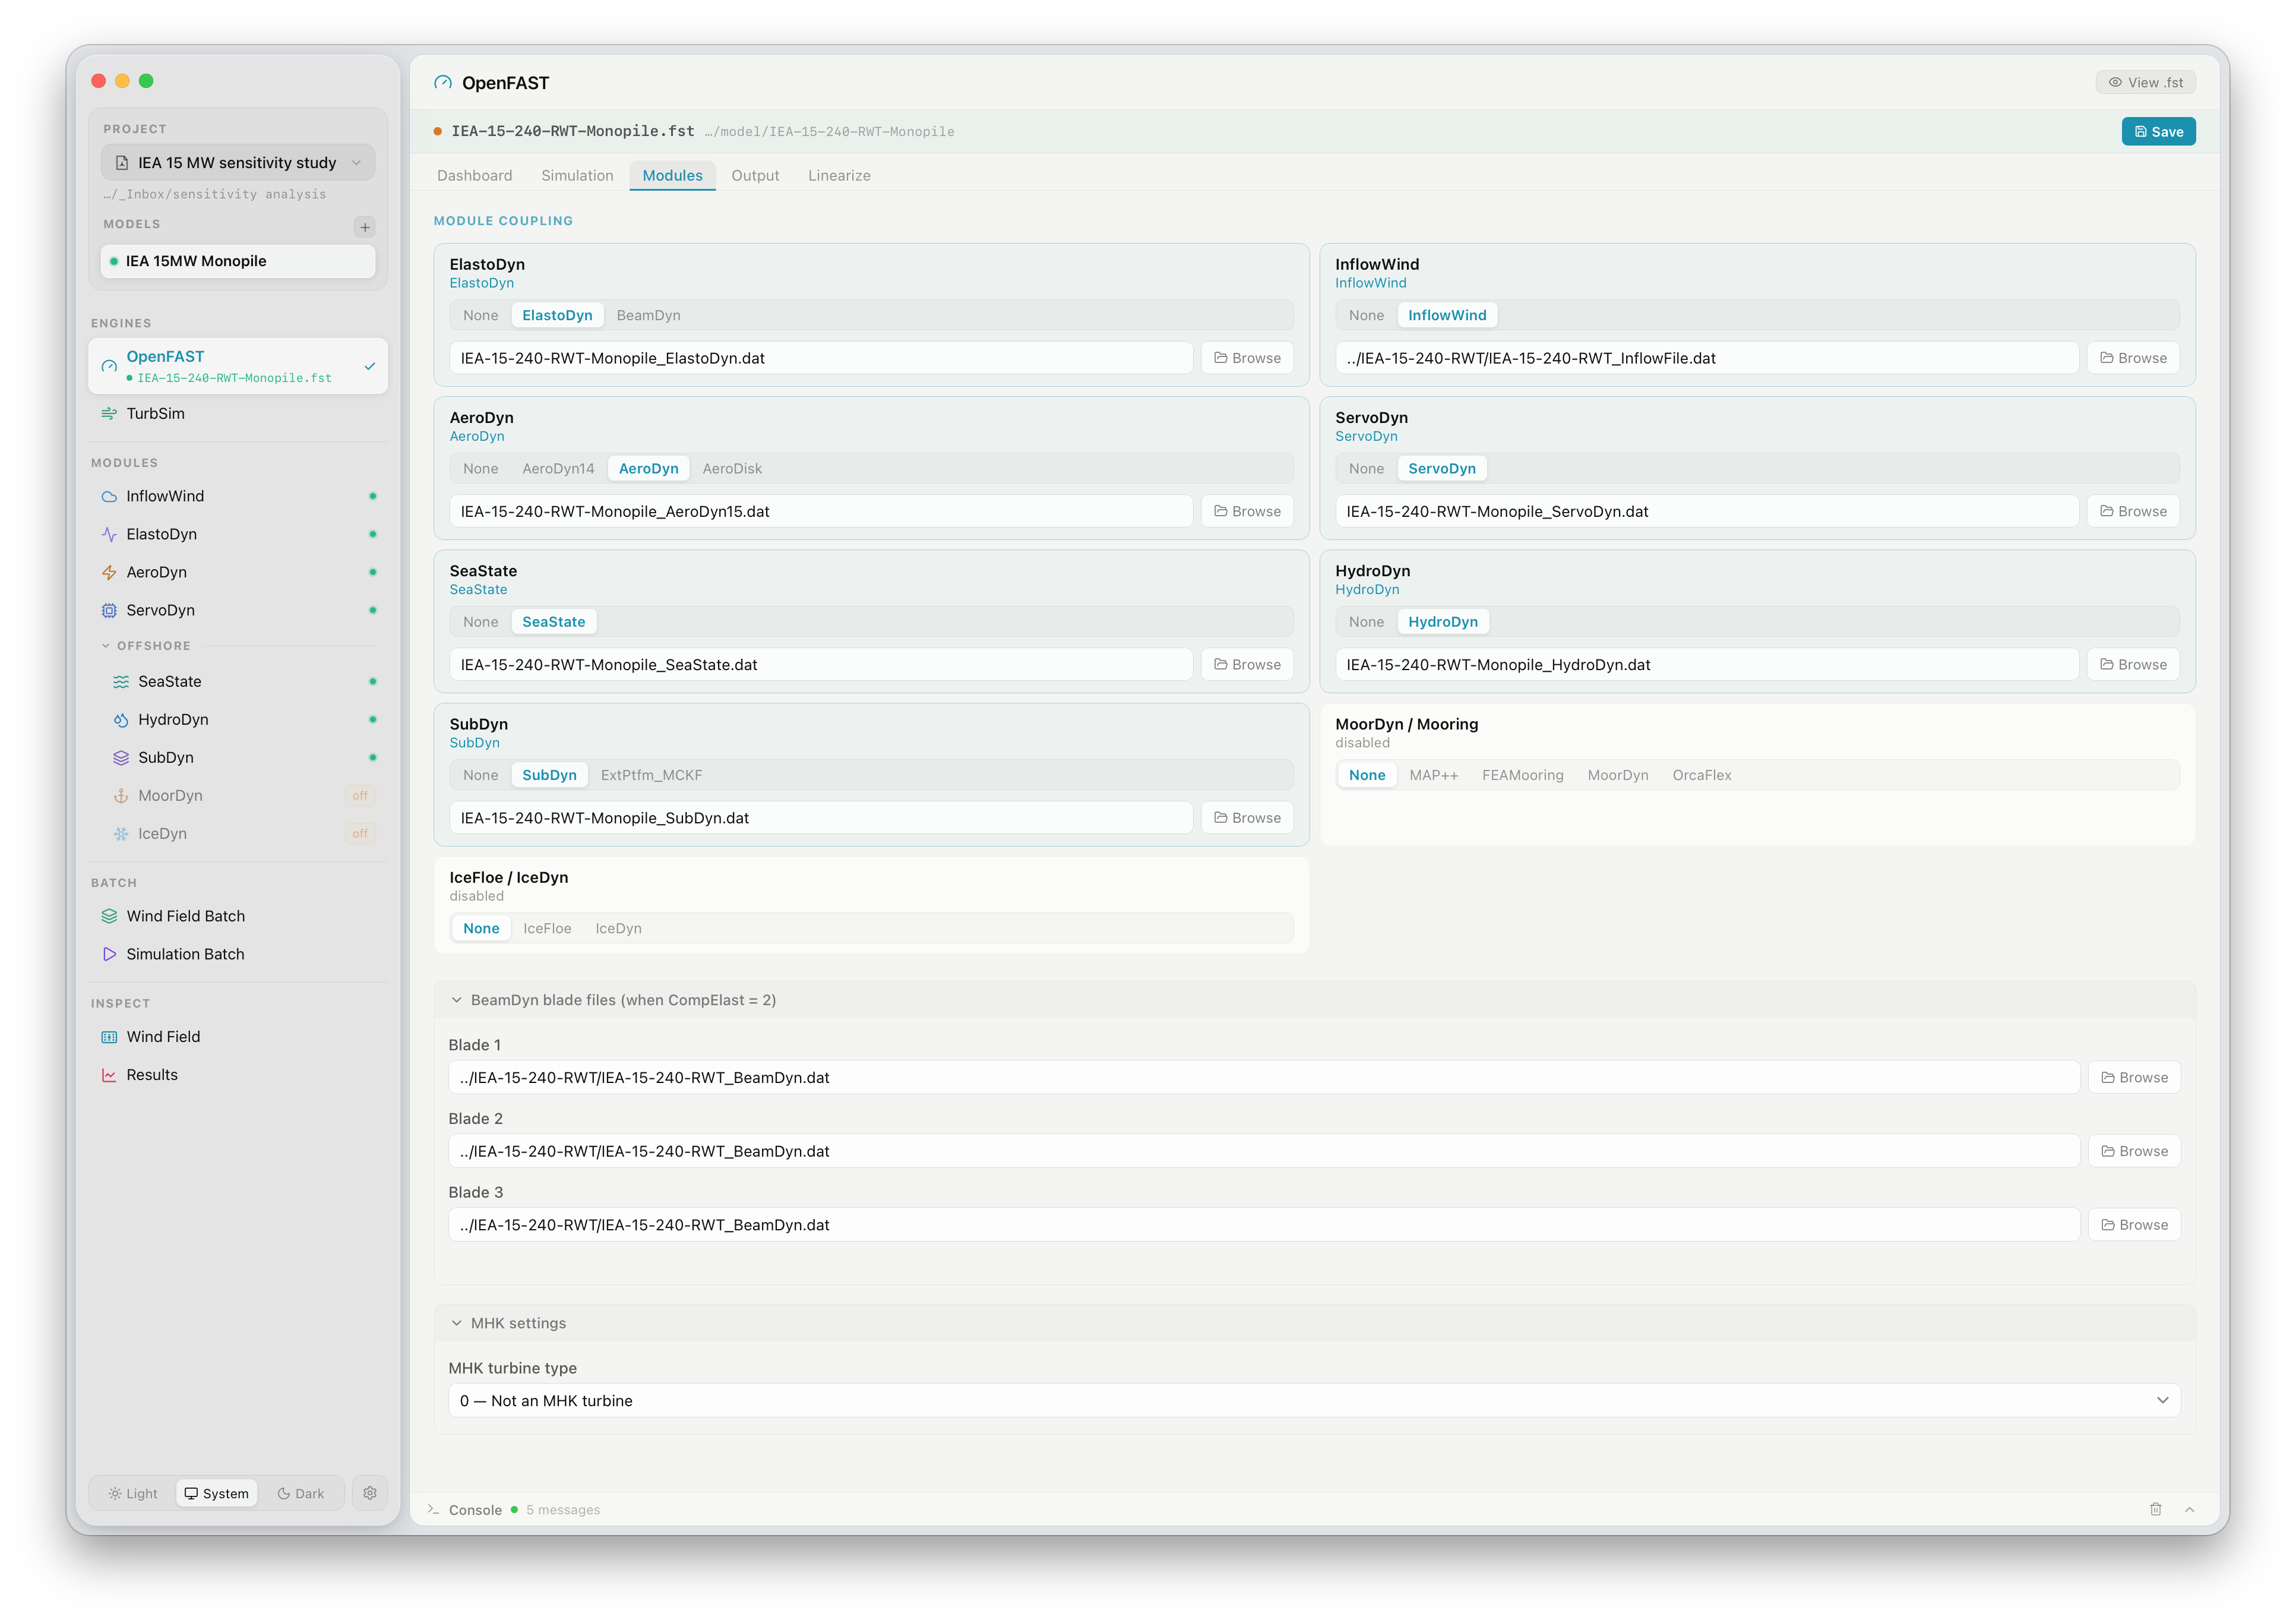The height and width of the screenshot is (1623, 2296).
Task: Click the ServoDyn.dat file path field
Action: [1706, 511]
